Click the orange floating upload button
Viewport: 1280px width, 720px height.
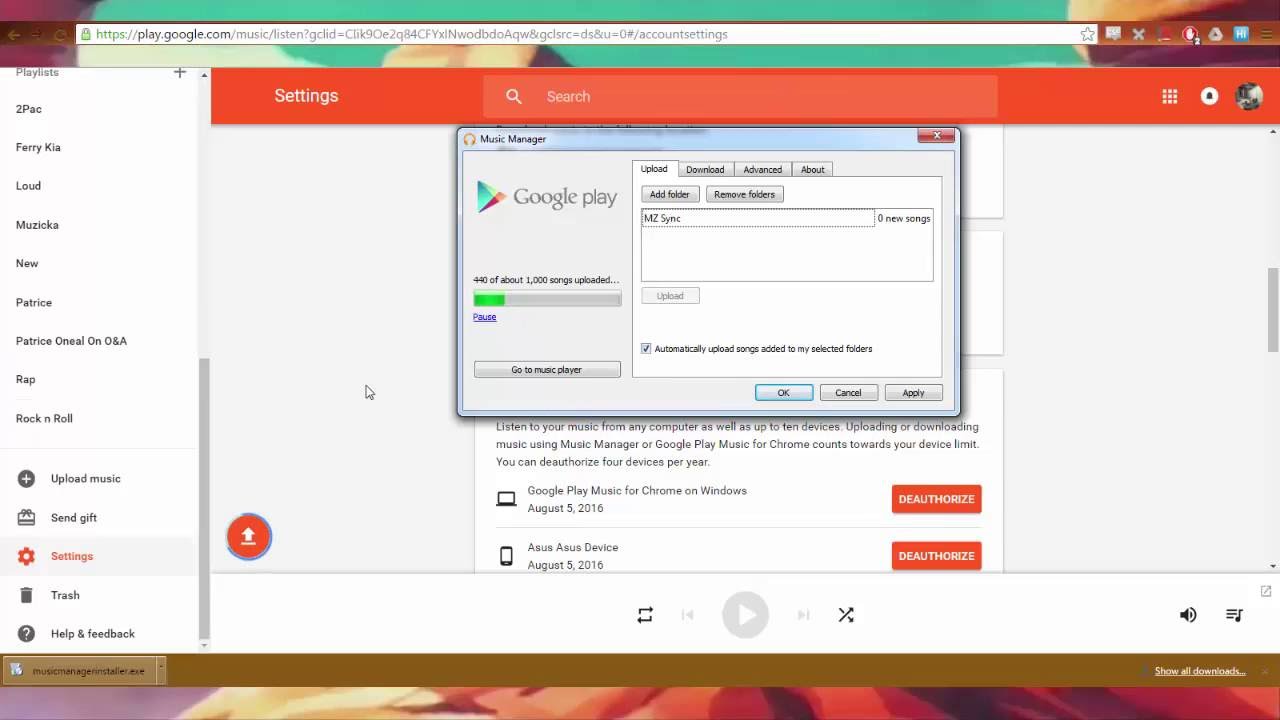coord(249,537)
